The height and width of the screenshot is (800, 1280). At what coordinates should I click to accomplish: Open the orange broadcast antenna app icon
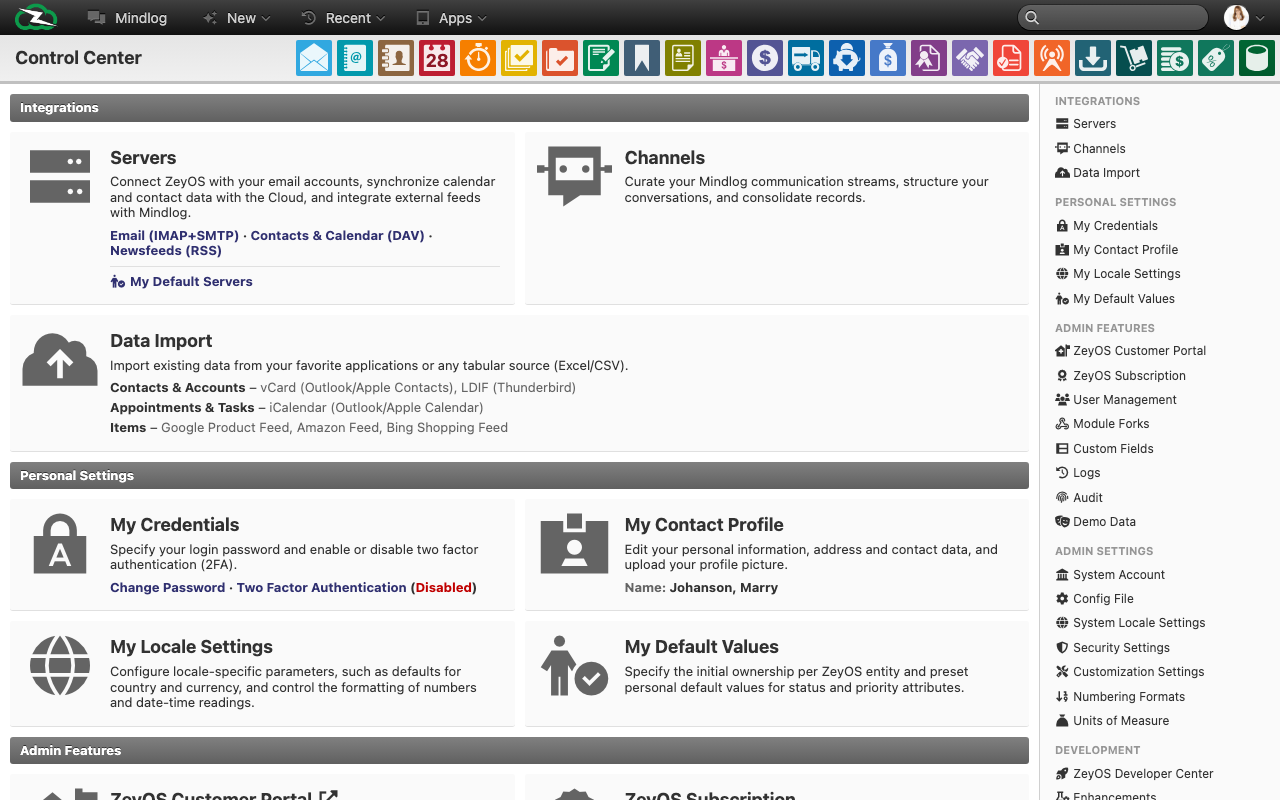pos(1052,58)
